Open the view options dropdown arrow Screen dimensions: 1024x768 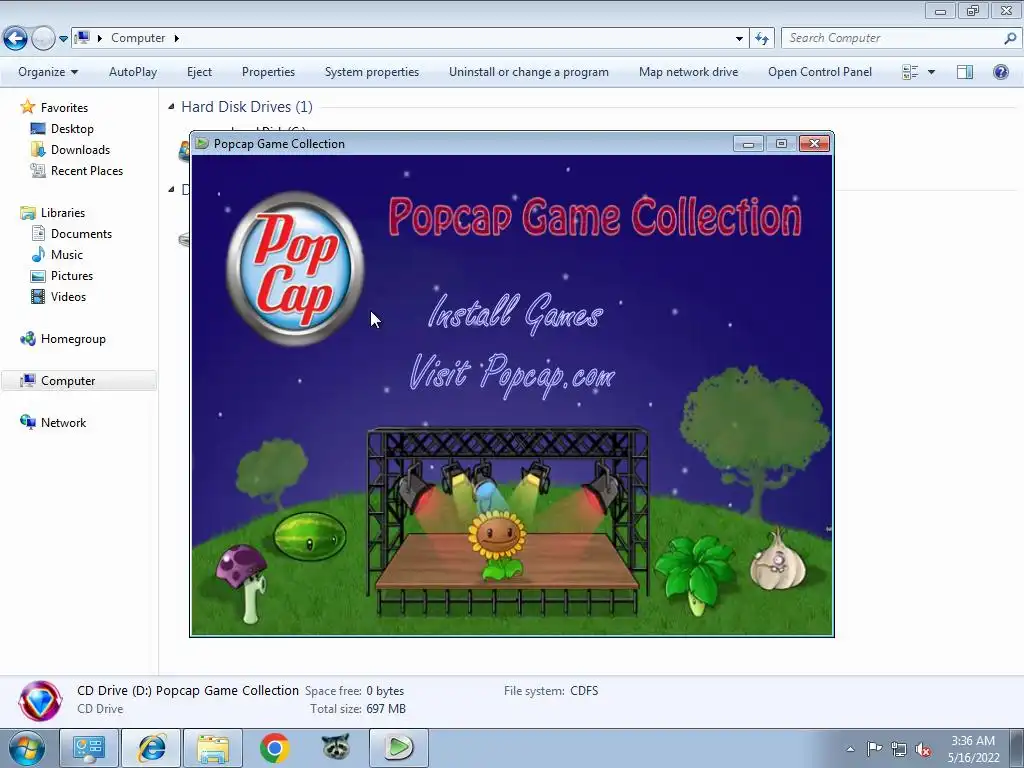click(x=931, y=72)
